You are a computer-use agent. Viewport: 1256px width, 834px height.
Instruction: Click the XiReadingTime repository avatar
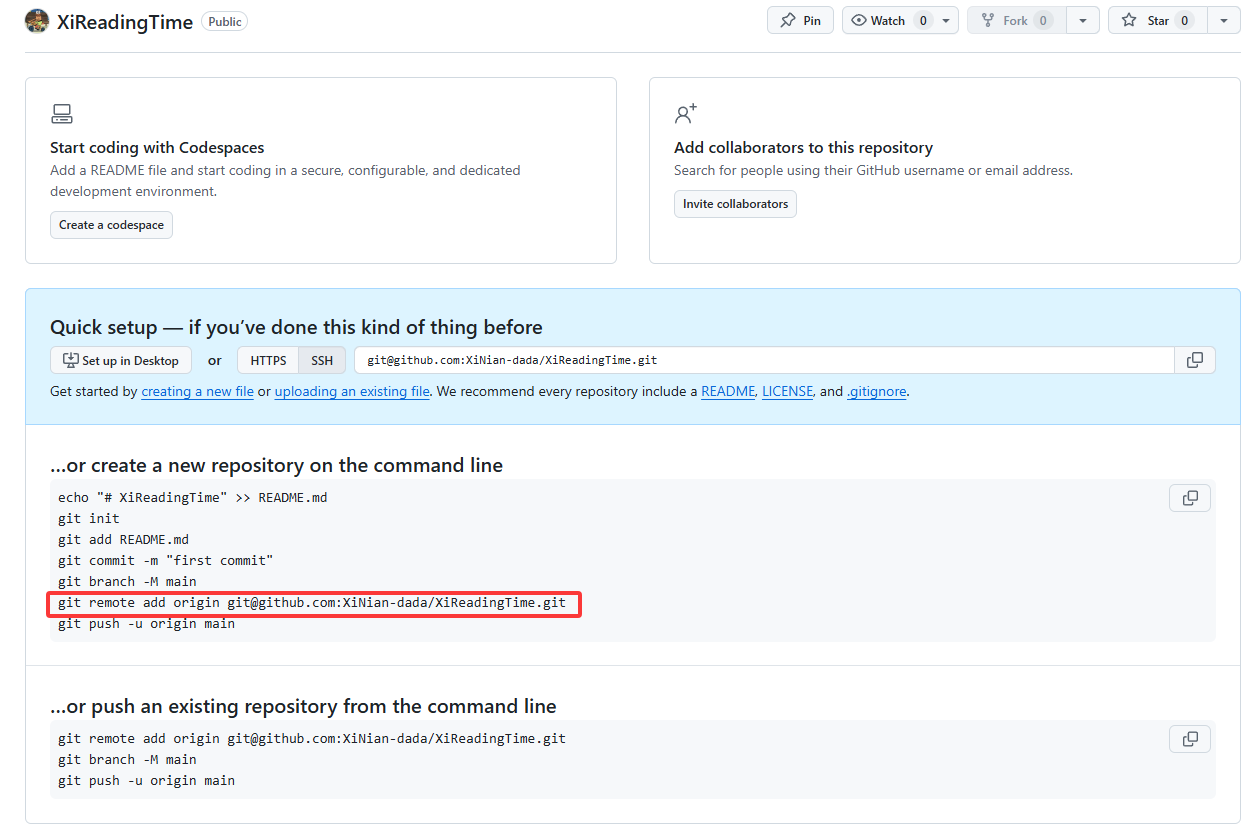point(37,21)
